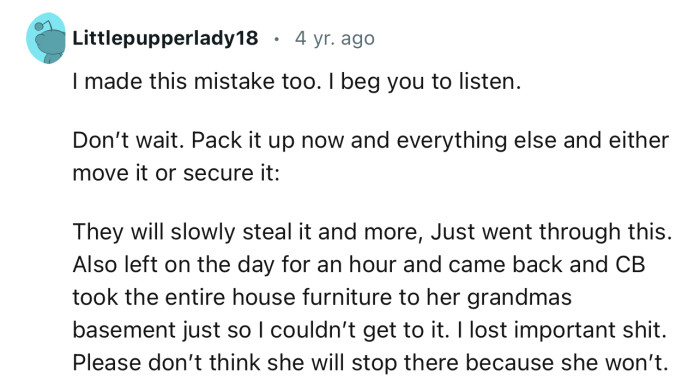Image resolution: width=700 pixels, height=385 pixels.
Task: Click the 'Pack it up now' phrase
Action: pos(268,141)
